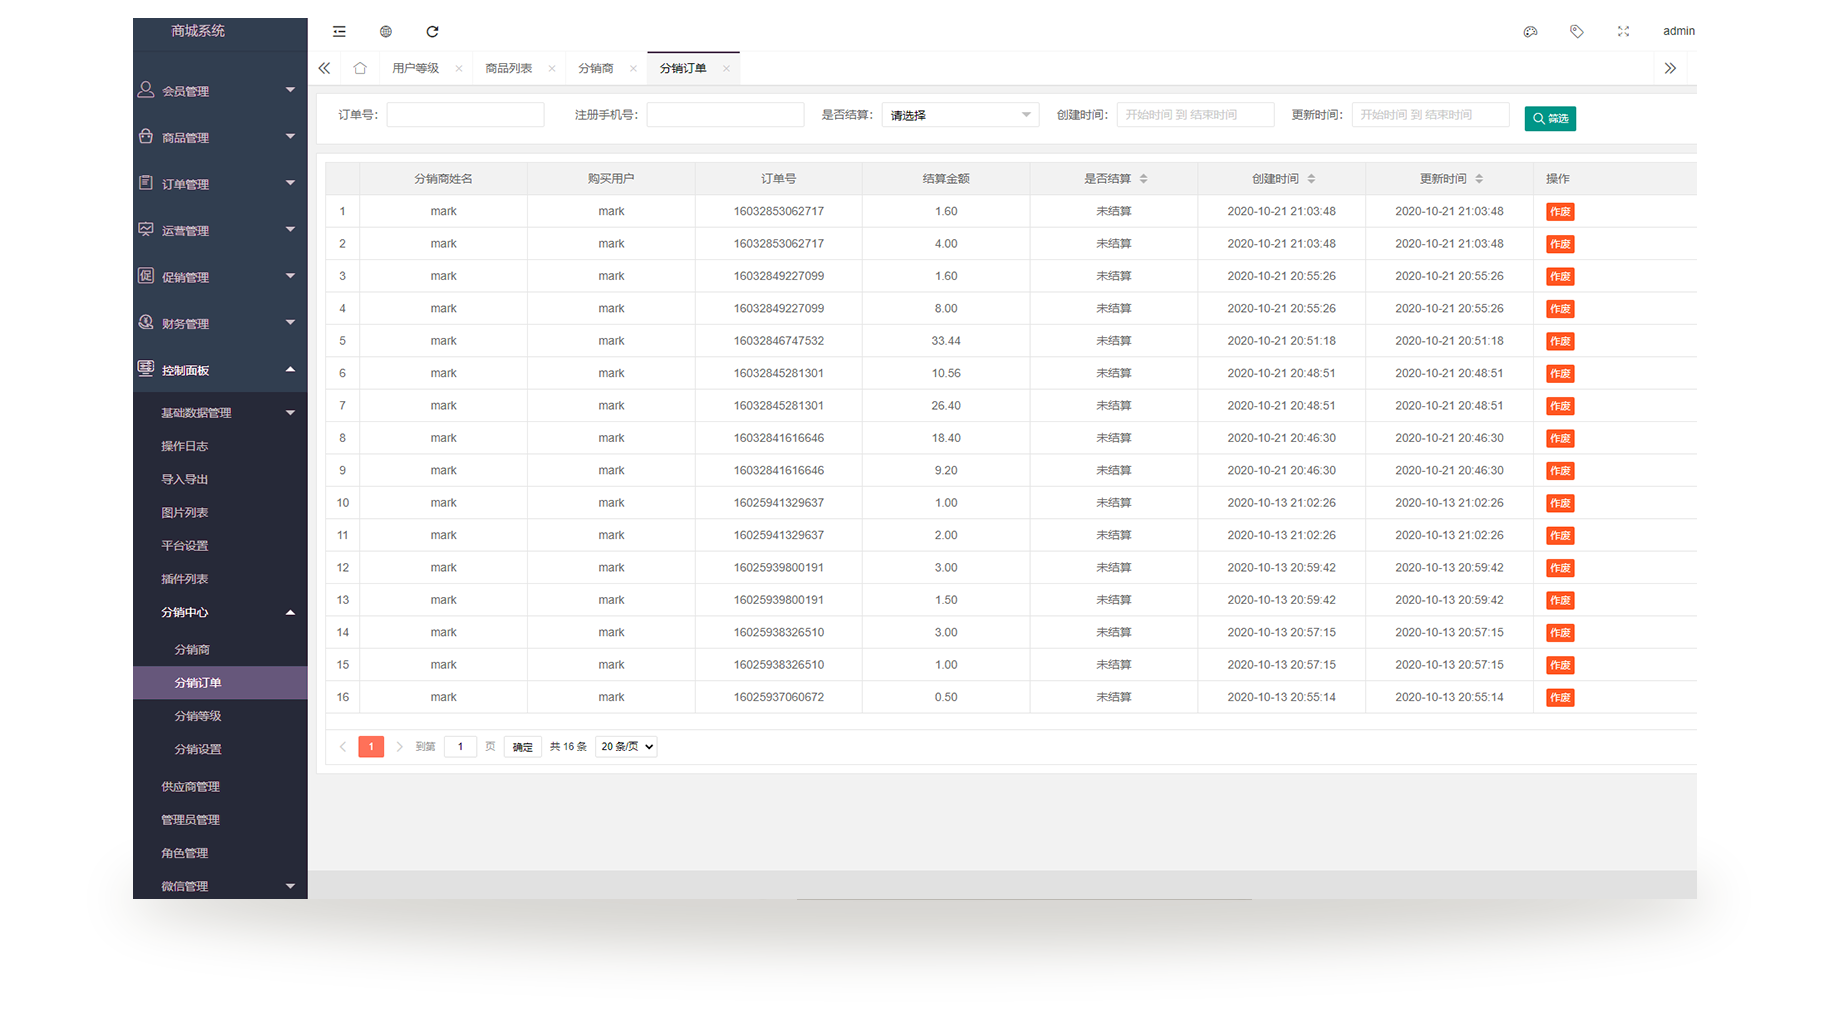Open the 是否结算 select dropdown
Viewport: 1838px width, 1030px height.
pyautogui.click(x=960, y=115)
